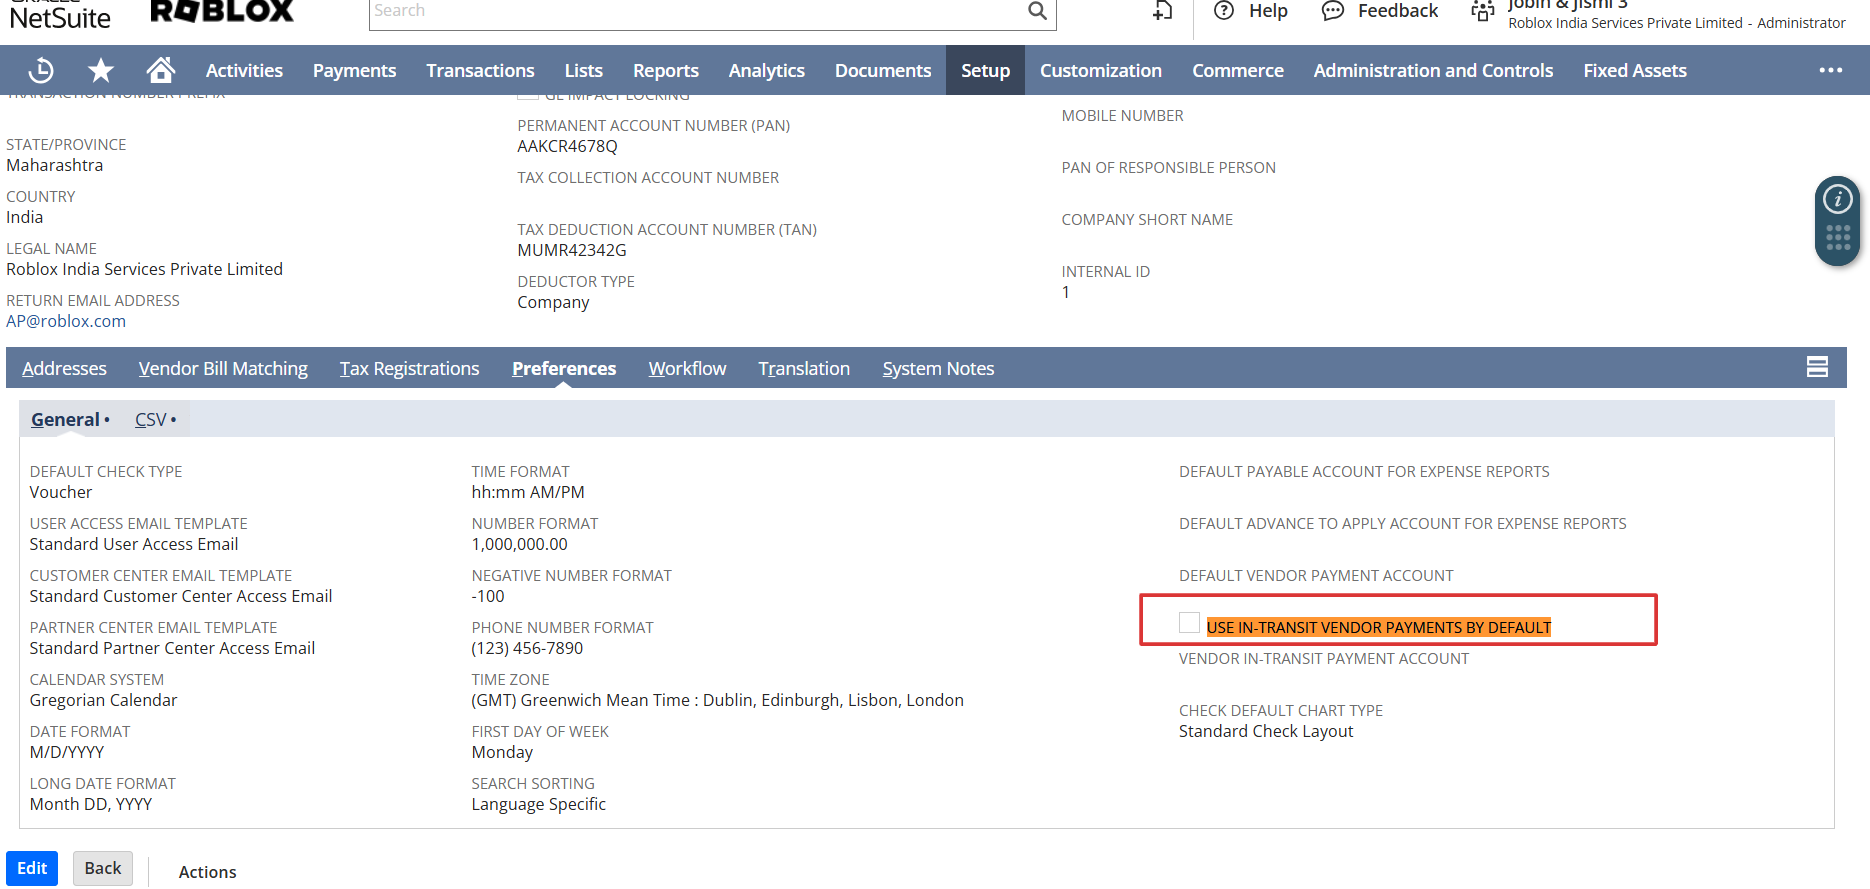Click the Change Role icon
The height and width of the screenshot is (889, 1870).
pyautogui.click(x=1482, y=11)
